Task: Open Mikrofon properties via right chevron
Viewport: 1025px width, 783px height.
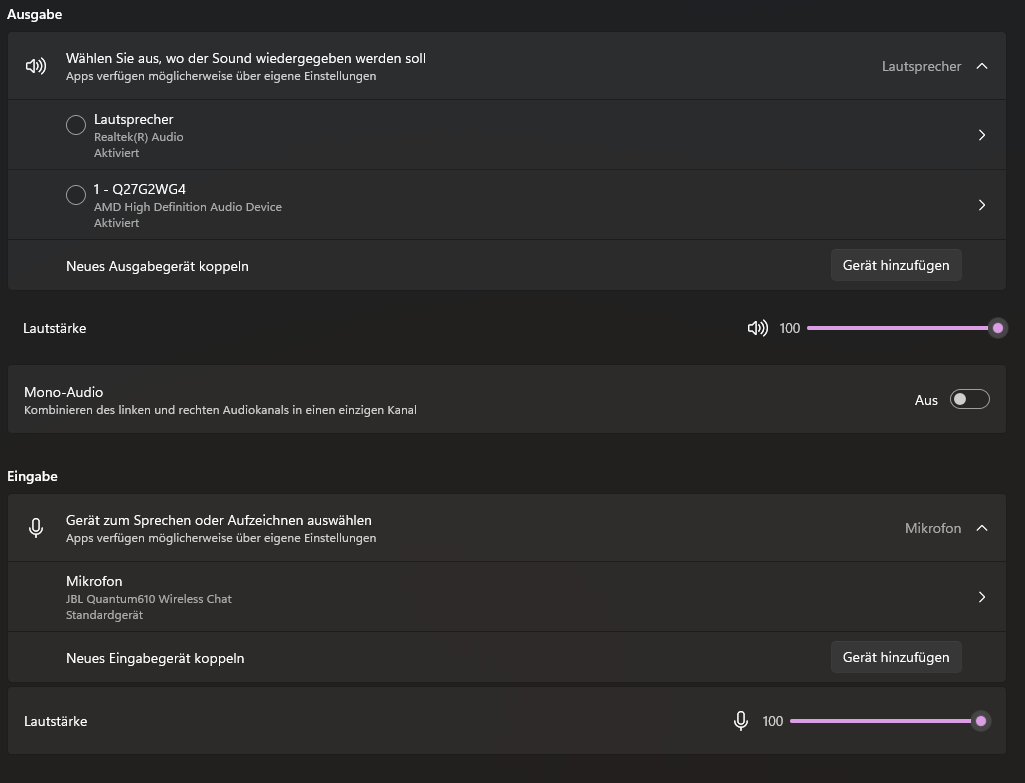Action: coord(981,597)
